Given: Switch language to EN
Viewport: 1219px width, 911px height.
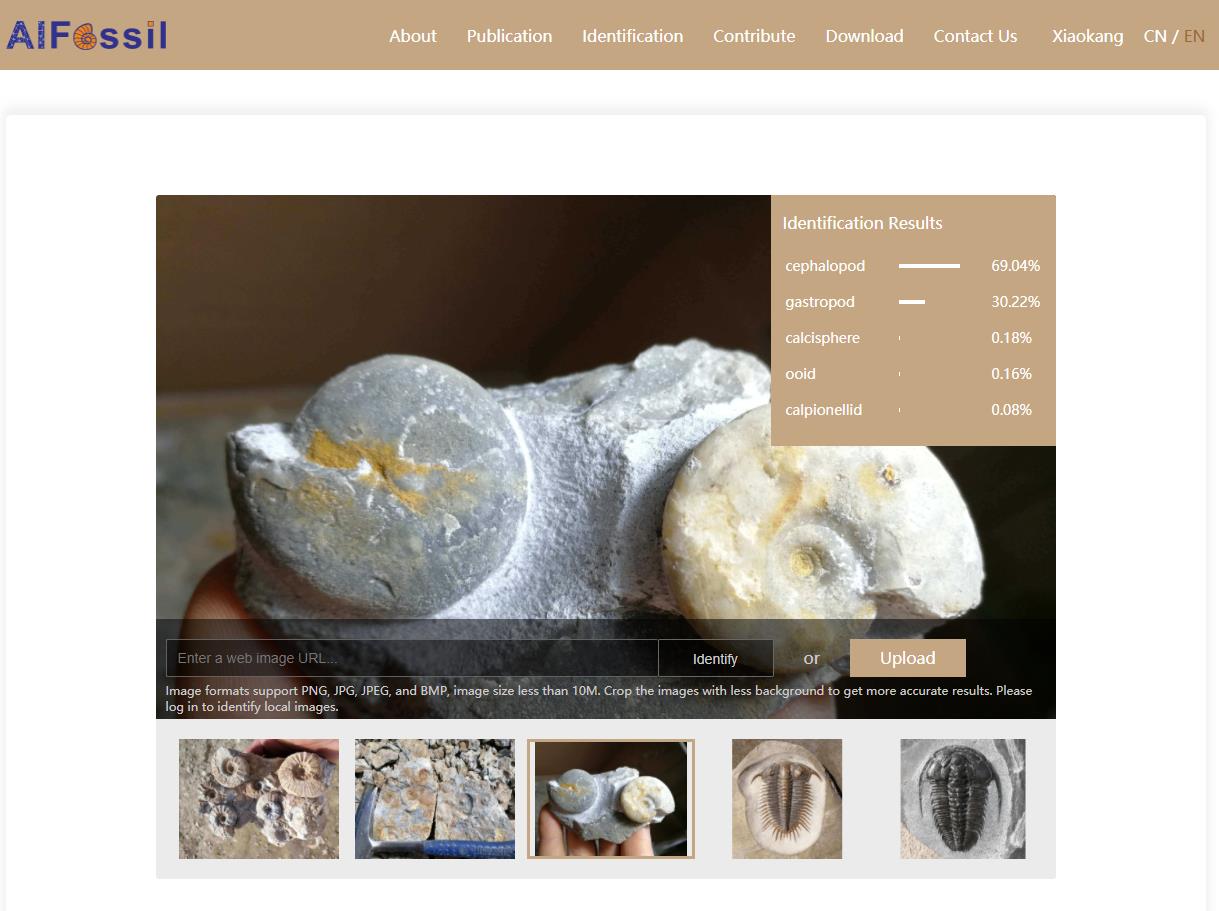Looking at the screenshot, I should coord(1194,36).
